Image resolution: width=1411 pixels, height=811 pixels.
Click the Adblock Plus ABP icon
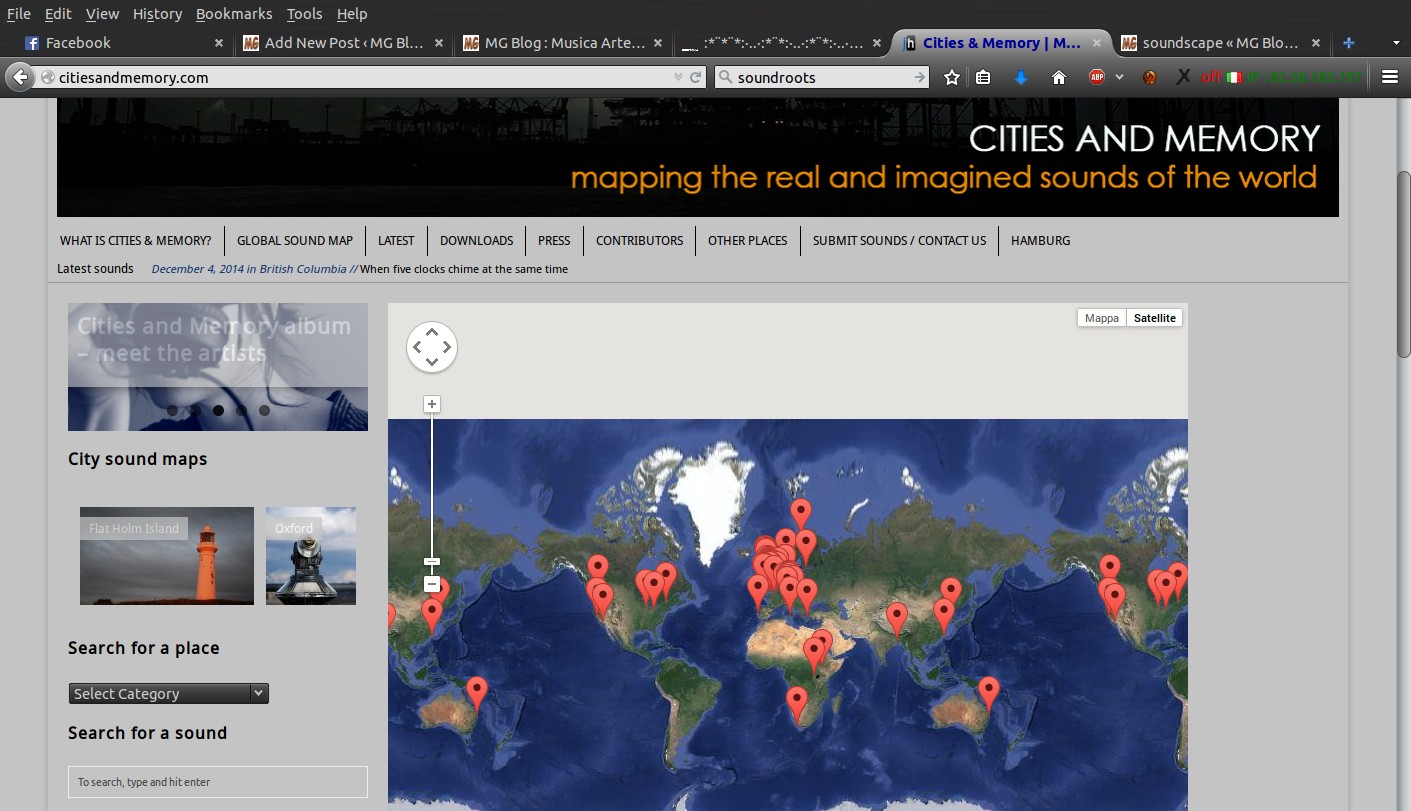1097,77
